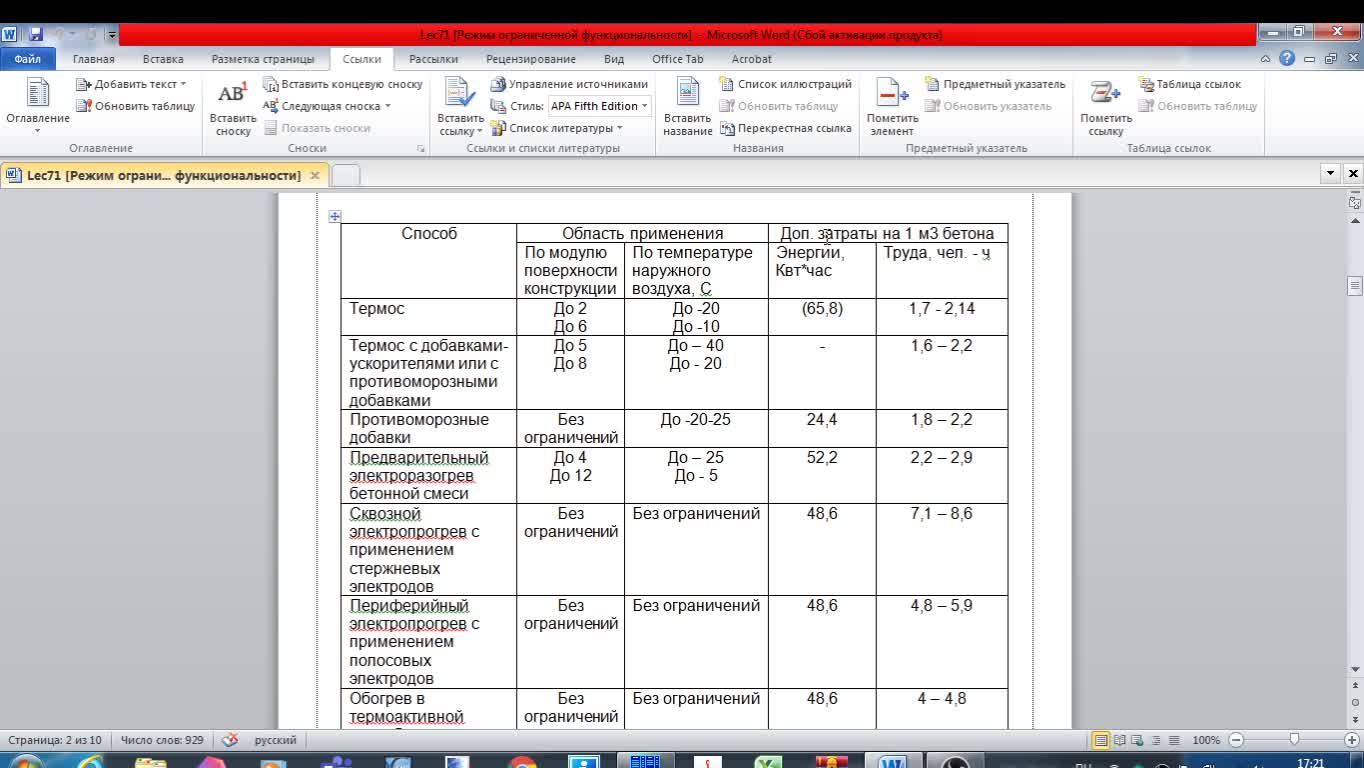This screenshot has height=768, width=1364.
Task: Click the Word icon in the Windows taskbar
Action: click(892, 762)
